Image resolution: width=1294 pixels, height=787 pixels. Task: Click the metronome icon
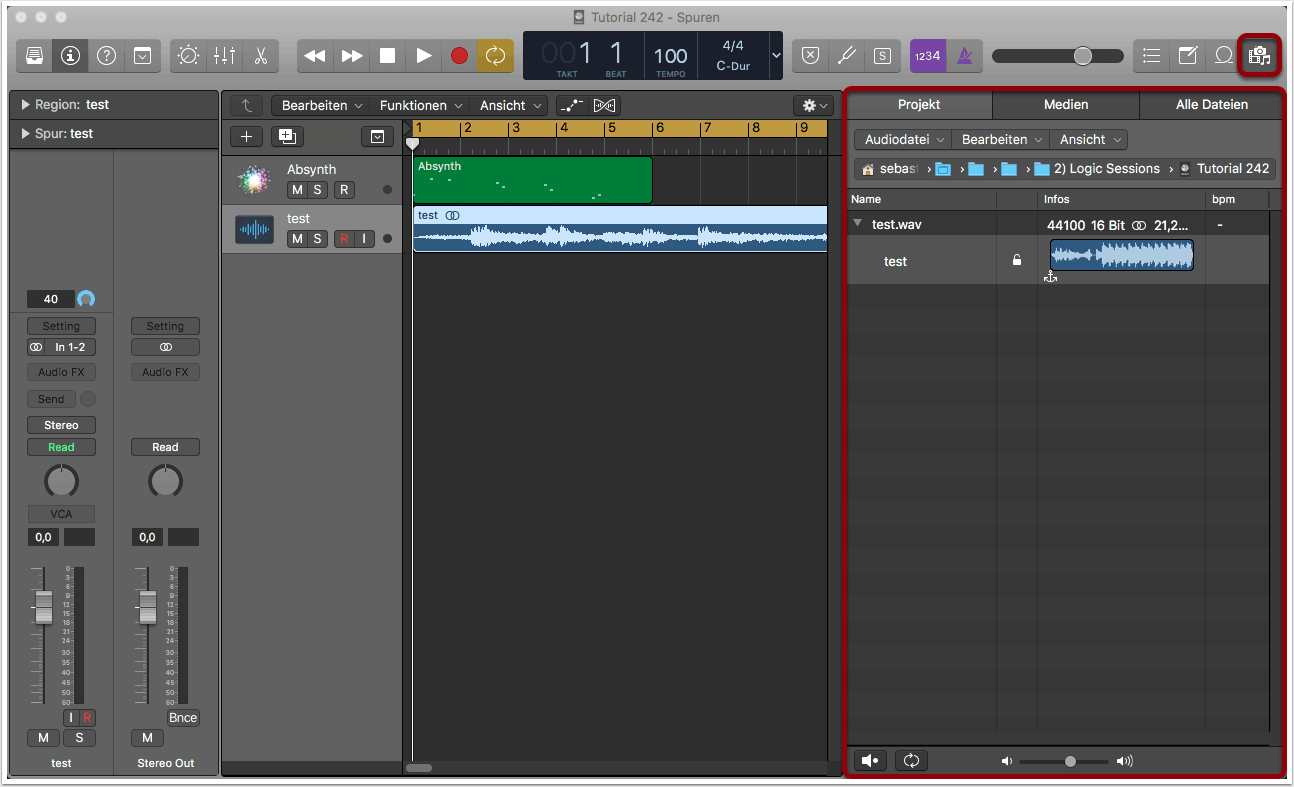pos(963,56)
